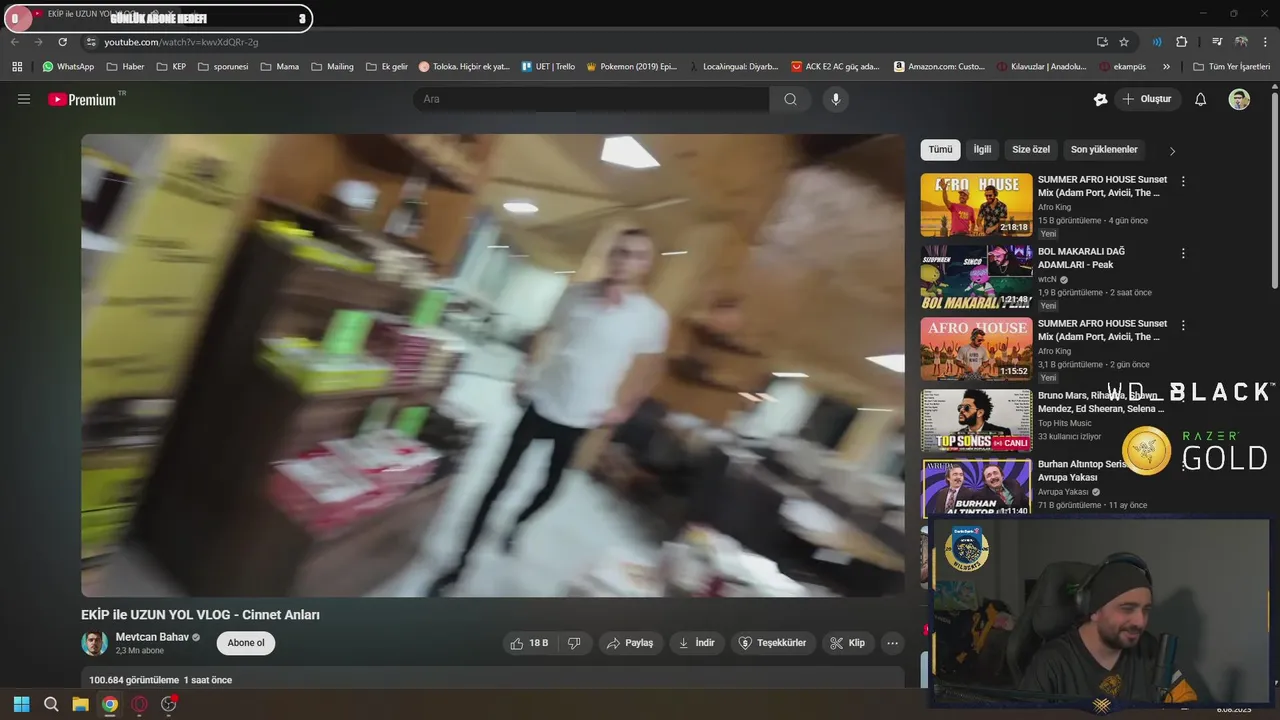Click the search magnifier button

point(790,99)
